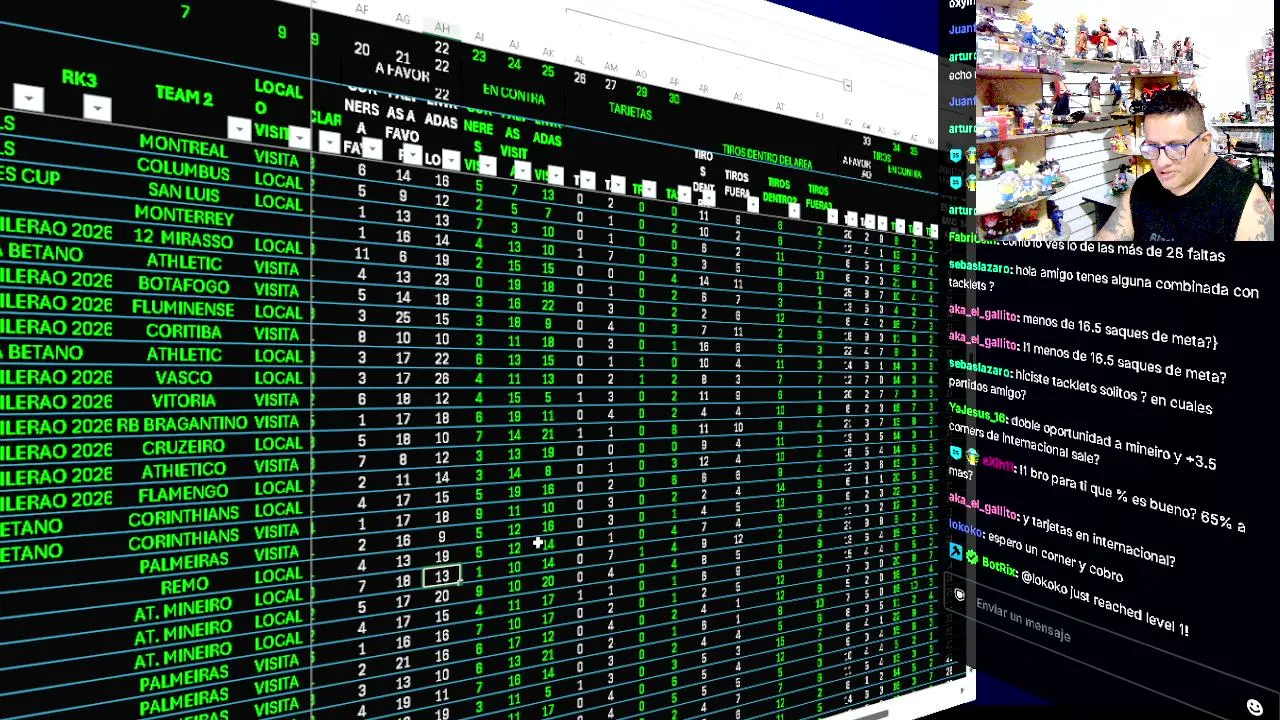Select the 'COLUMBUS' team cell
This screenshot has width=1280, height=720.
pyautogui.click(x=183, y=169)
